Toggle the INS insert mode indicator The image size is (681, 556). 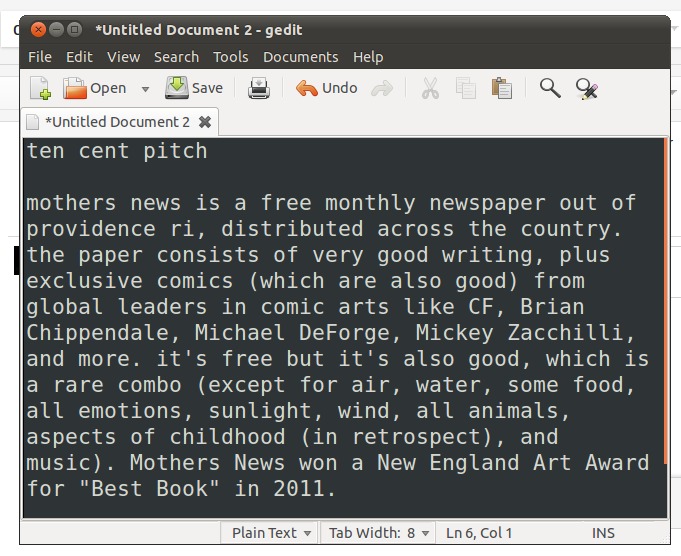tap(603, 533)
